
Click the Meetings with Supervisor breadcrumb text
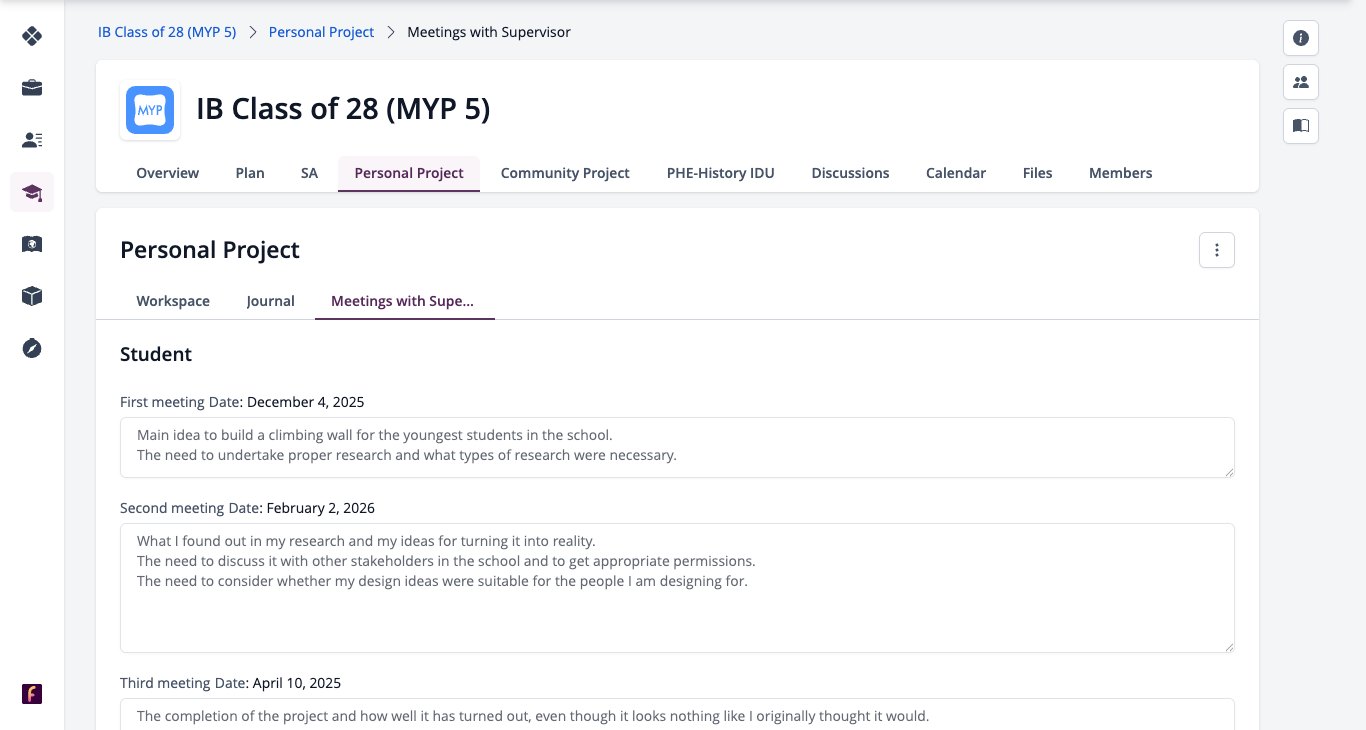(x=489, y=32)
